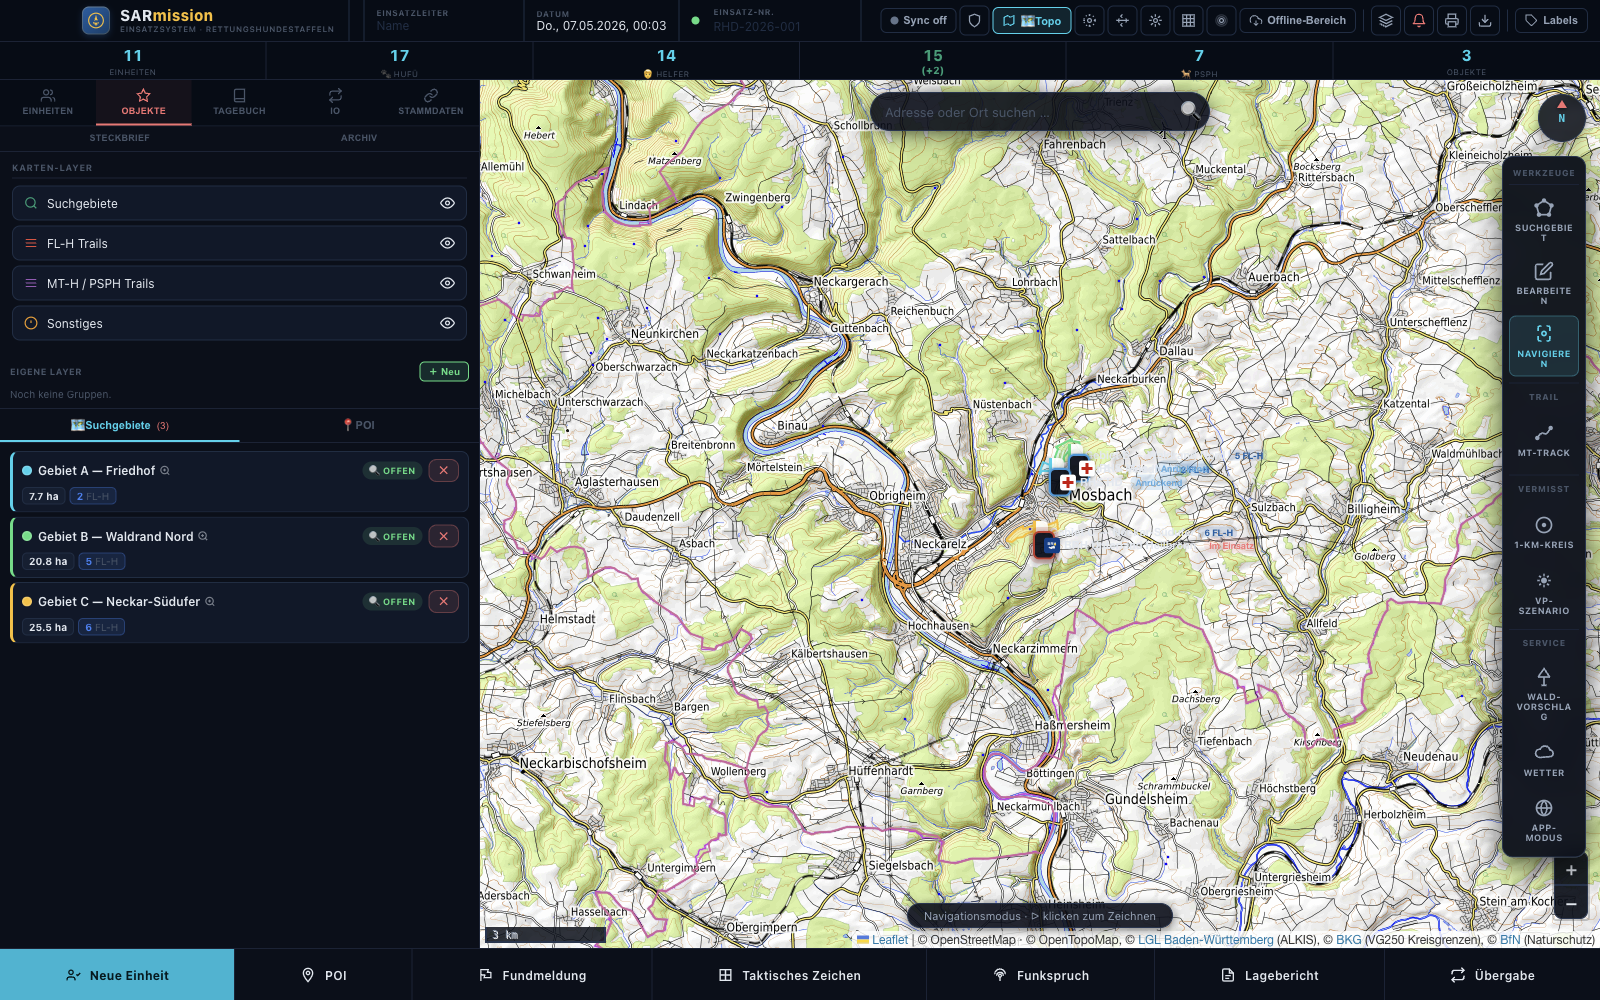Toggle OFFEN status of Gebiet A — Friedhof

pos(392,470)
